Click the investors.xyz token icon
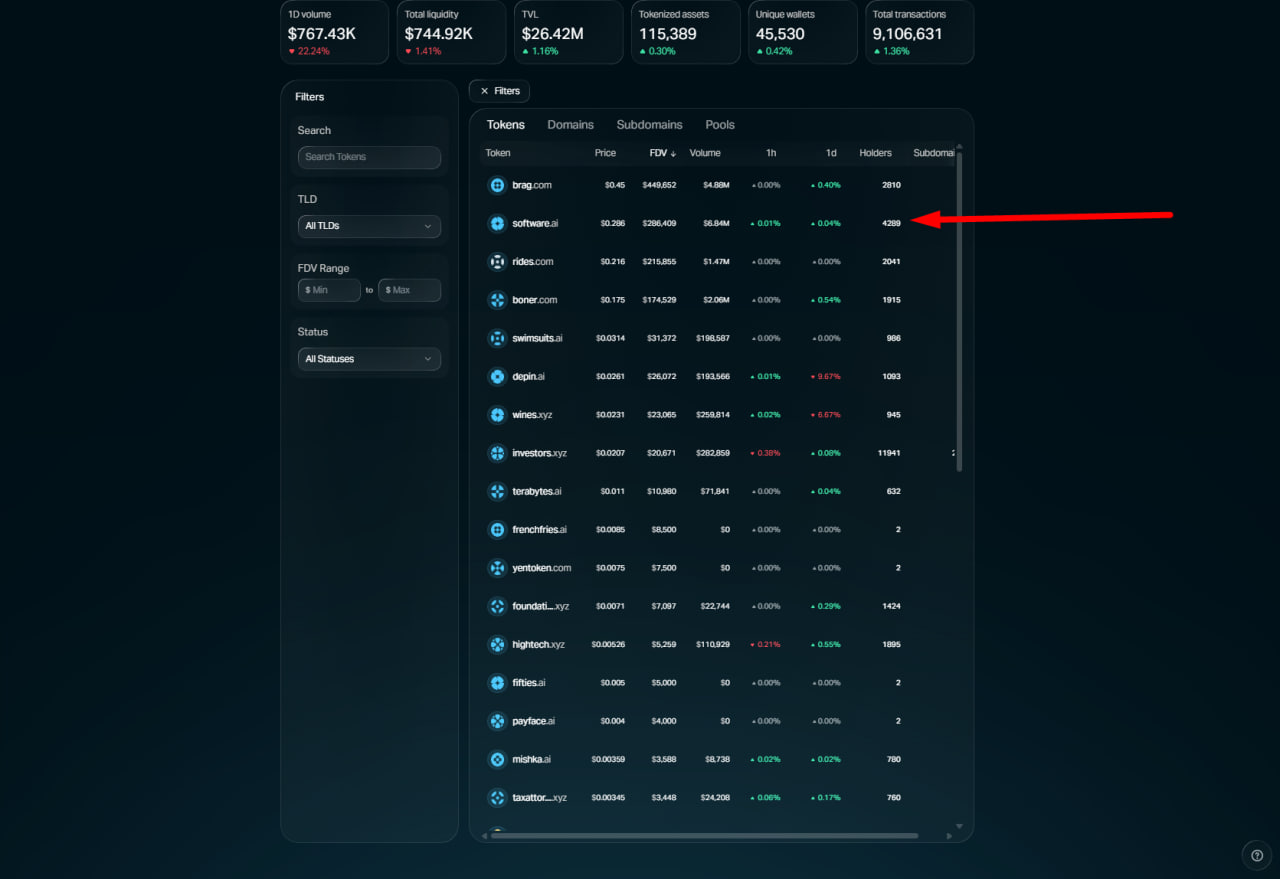 (497, 453)
